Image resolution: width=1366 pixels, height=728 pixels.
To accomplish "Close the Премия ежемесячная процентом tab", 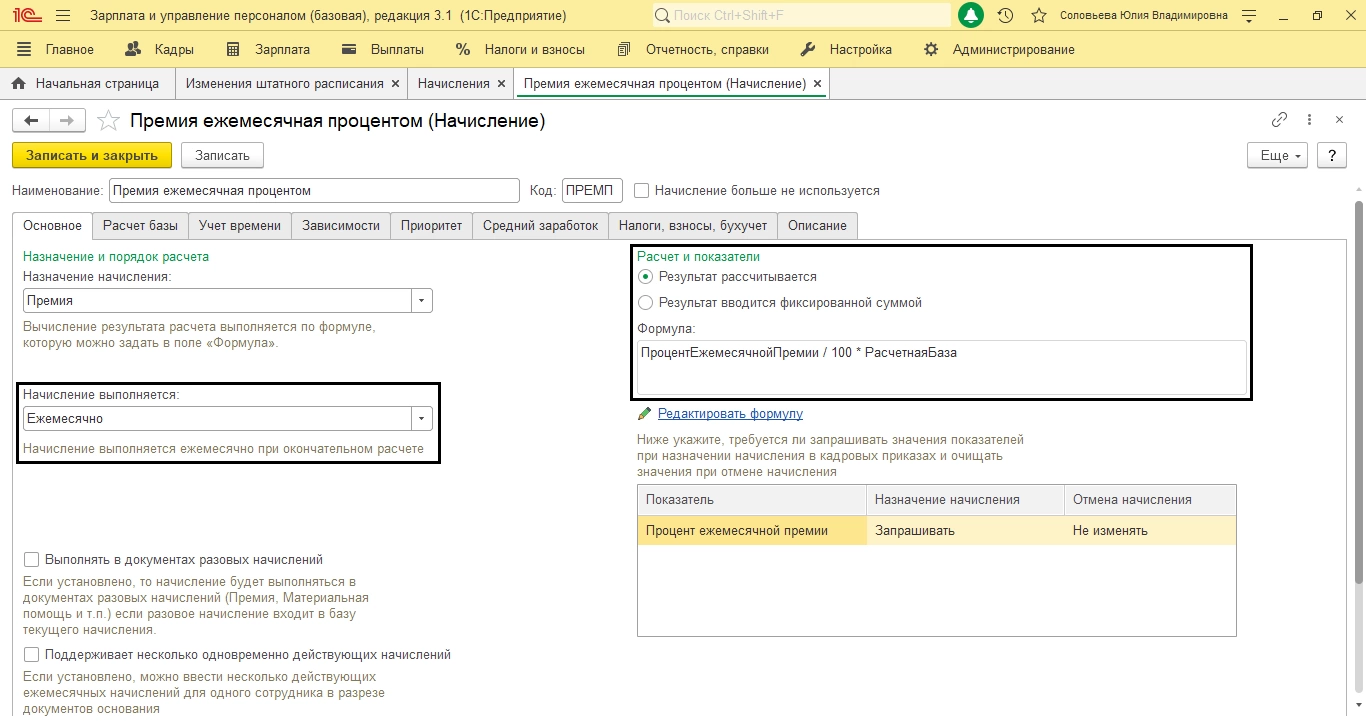I will pos(818,84).
